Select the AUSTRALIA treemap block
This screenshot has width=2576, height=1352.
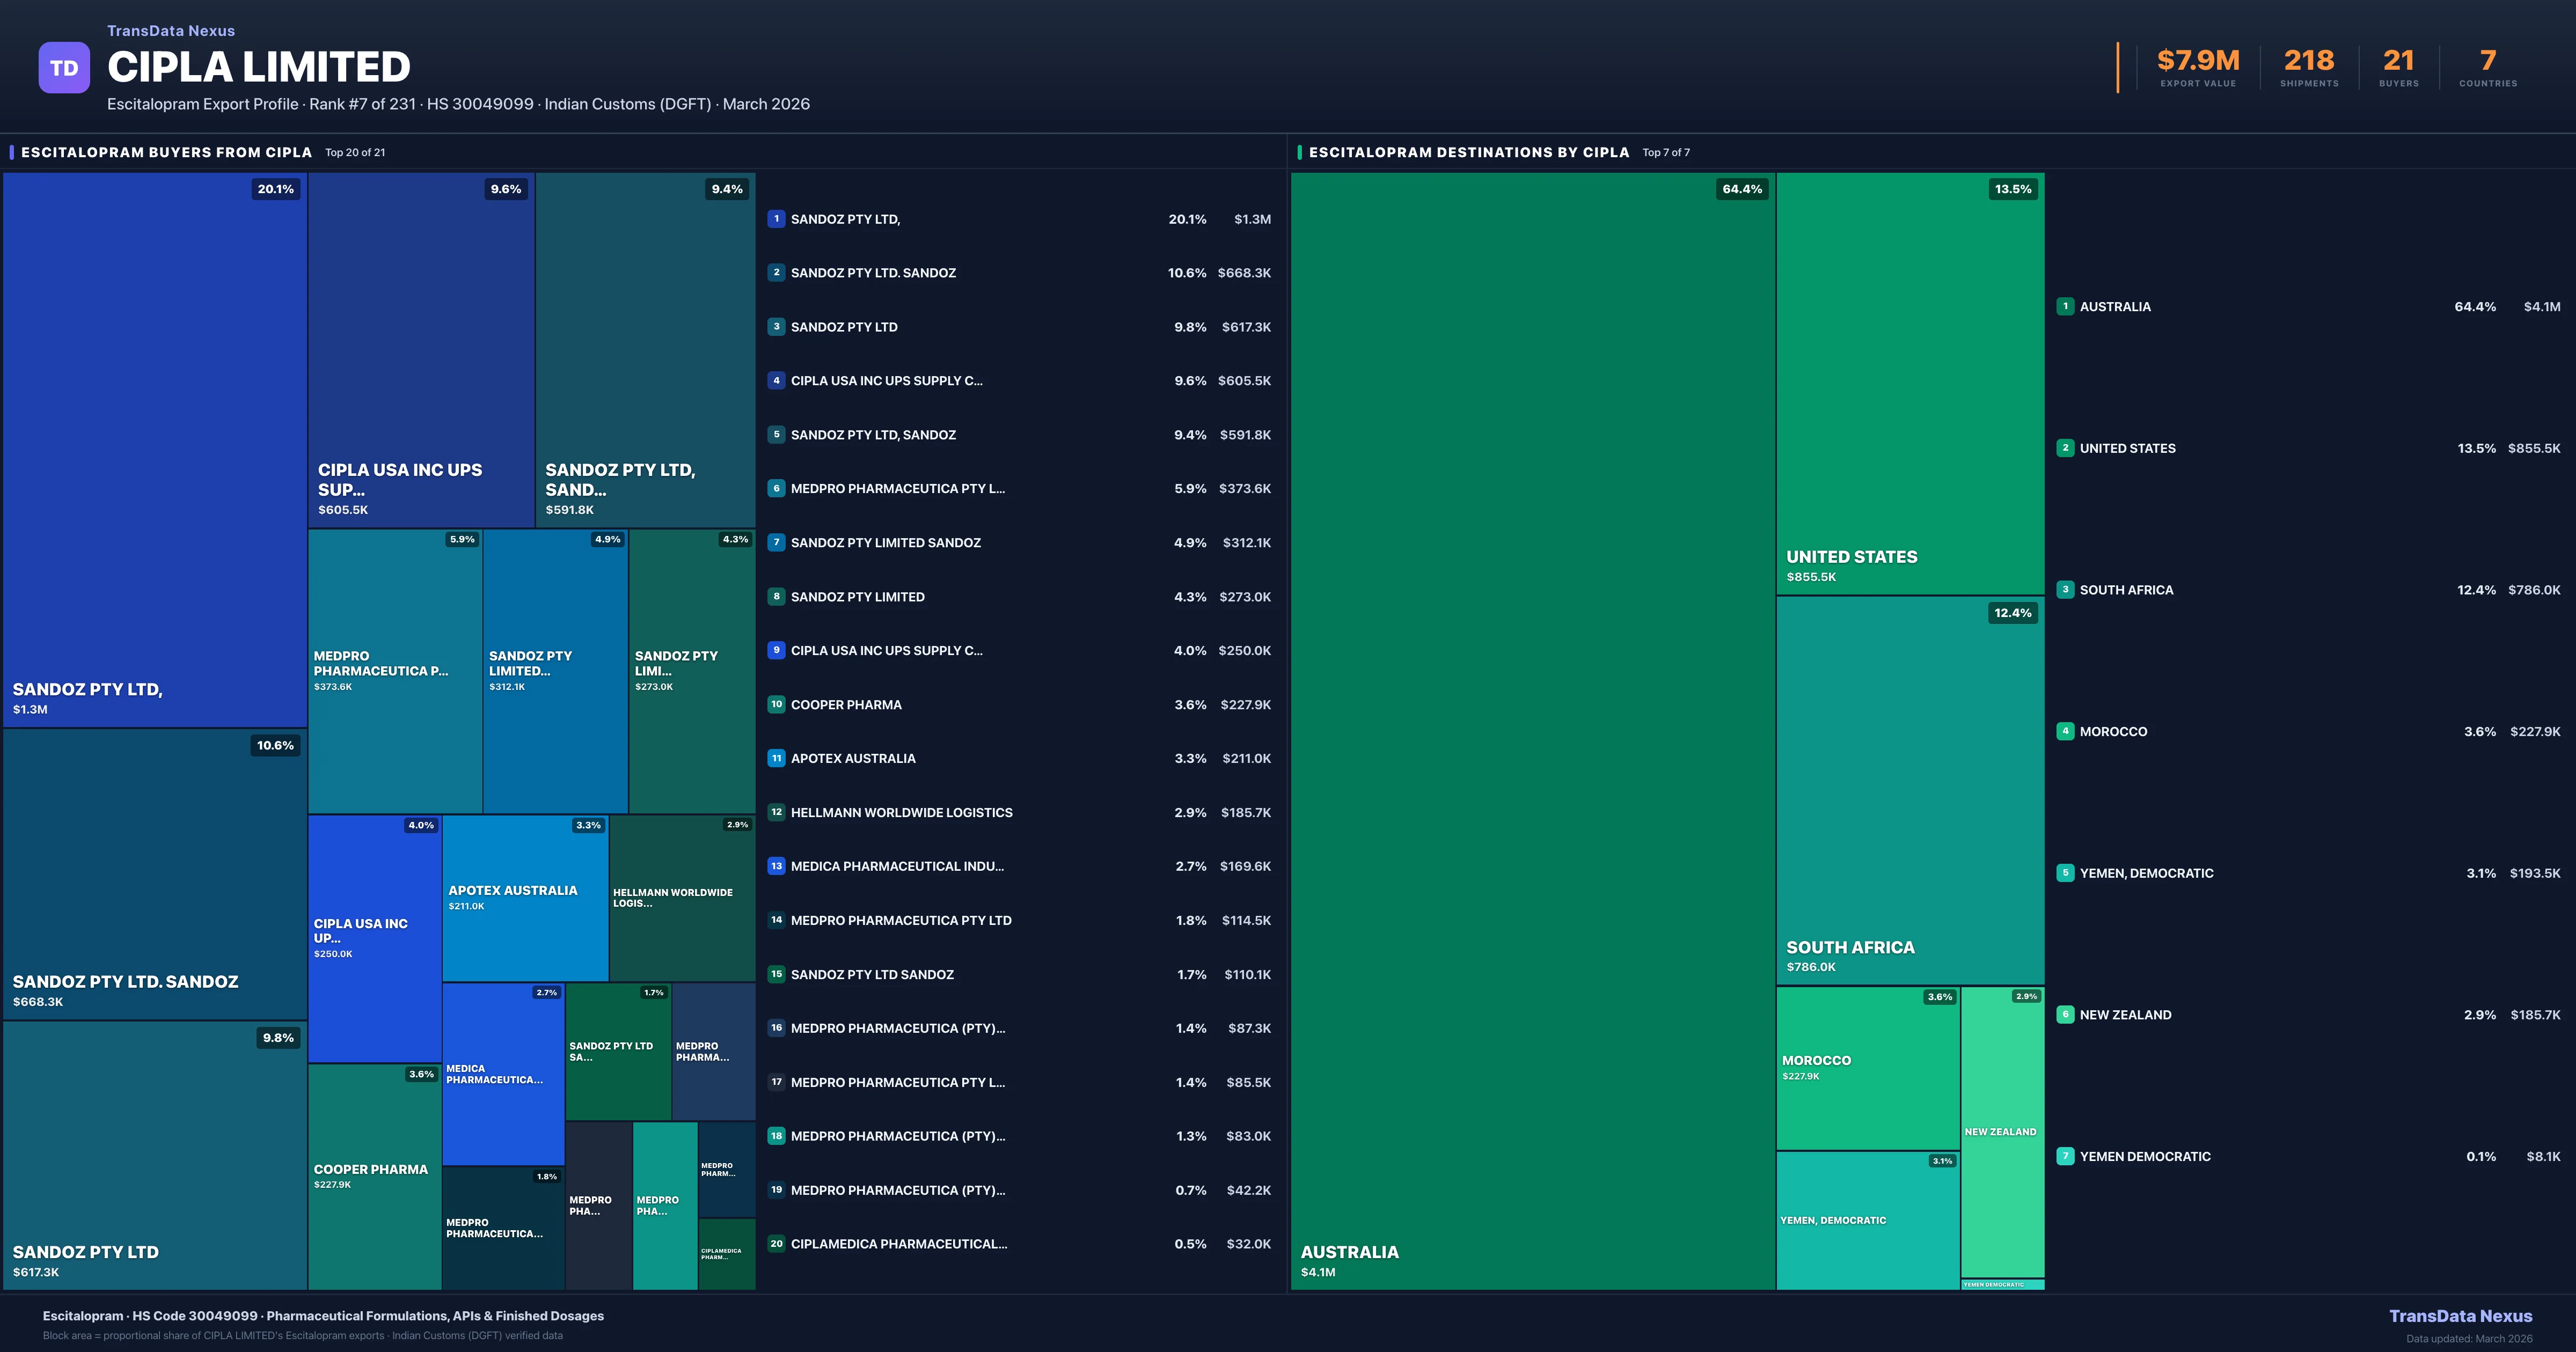pos(1532,730)
